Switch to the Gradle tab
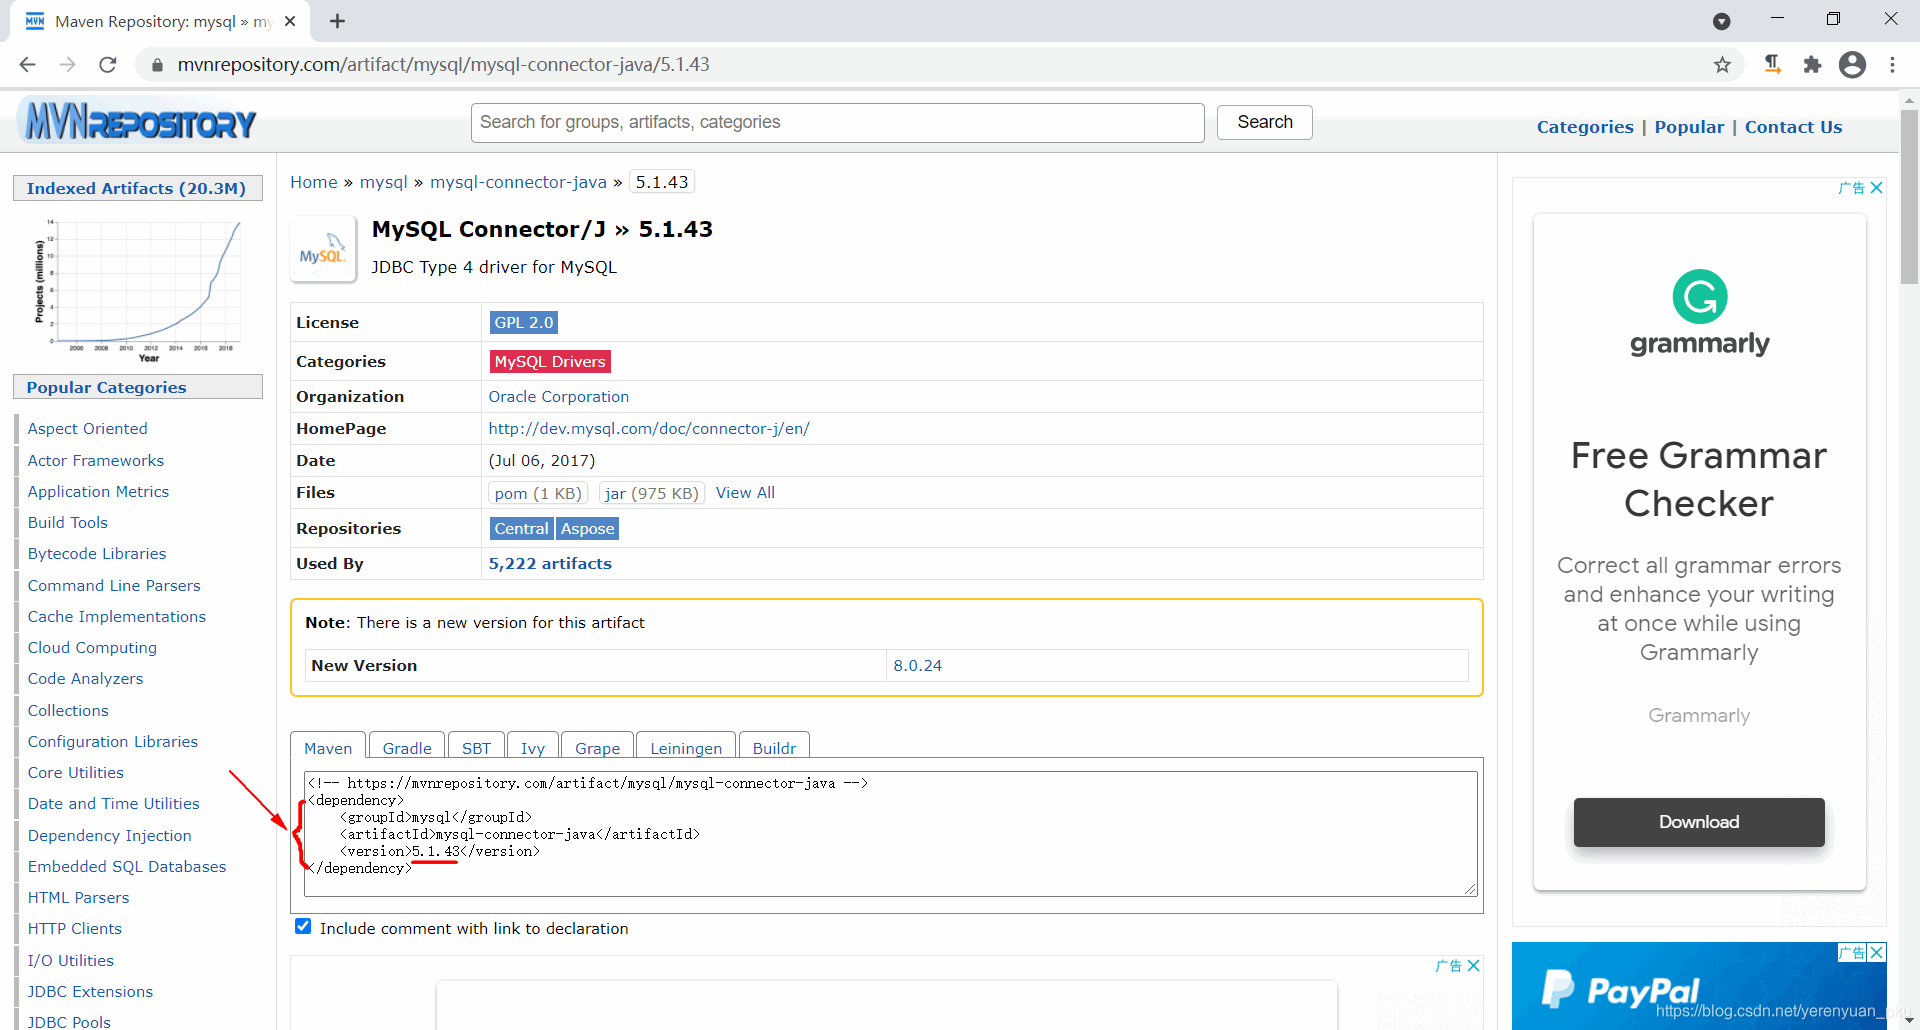Screen dimensions: 1920x1030 click(407, 747)
